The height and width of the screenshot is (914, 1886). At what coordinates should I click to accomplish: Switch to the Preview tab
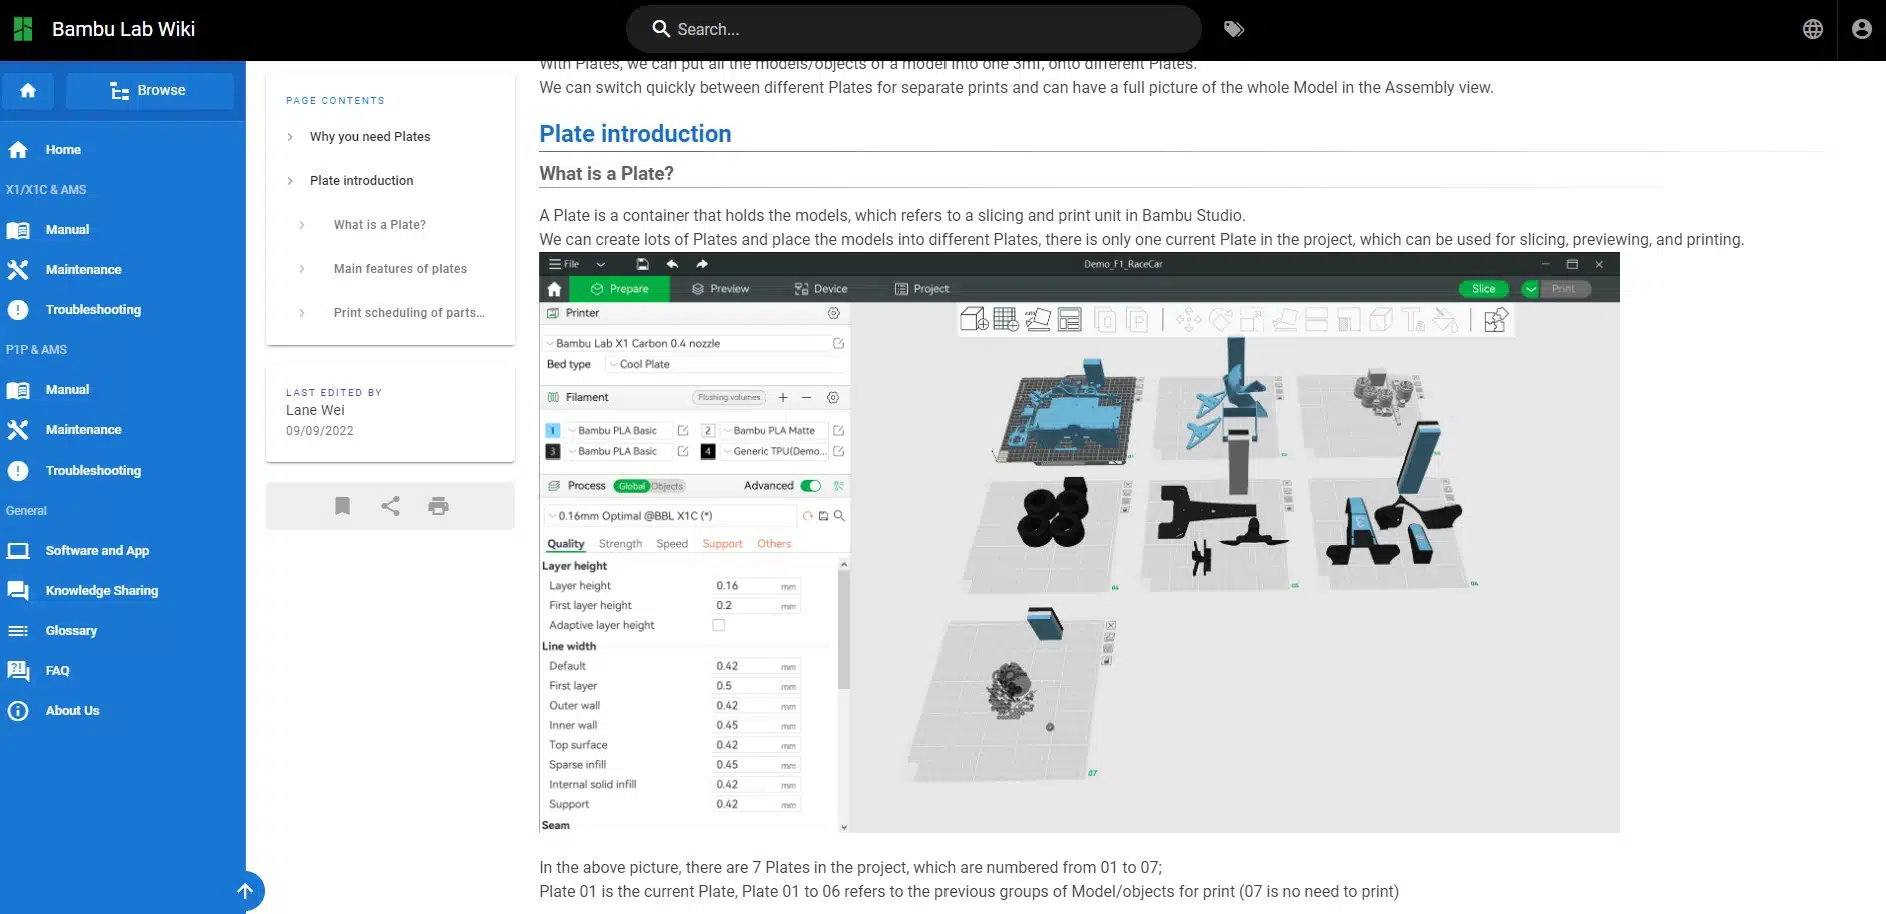coord(720,289)
